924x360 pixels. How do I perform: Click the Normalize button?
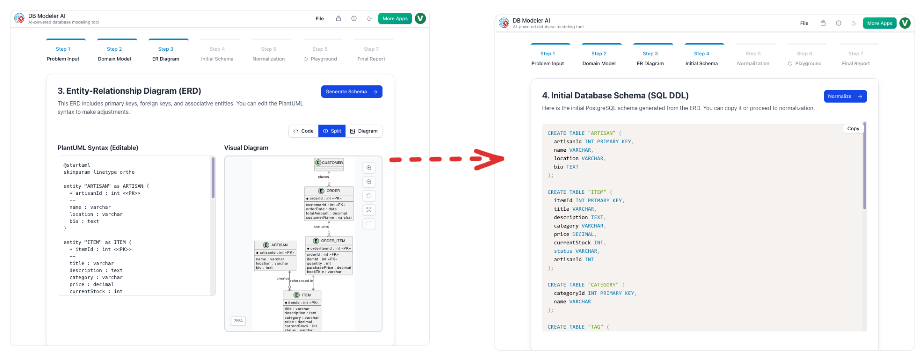845,96
